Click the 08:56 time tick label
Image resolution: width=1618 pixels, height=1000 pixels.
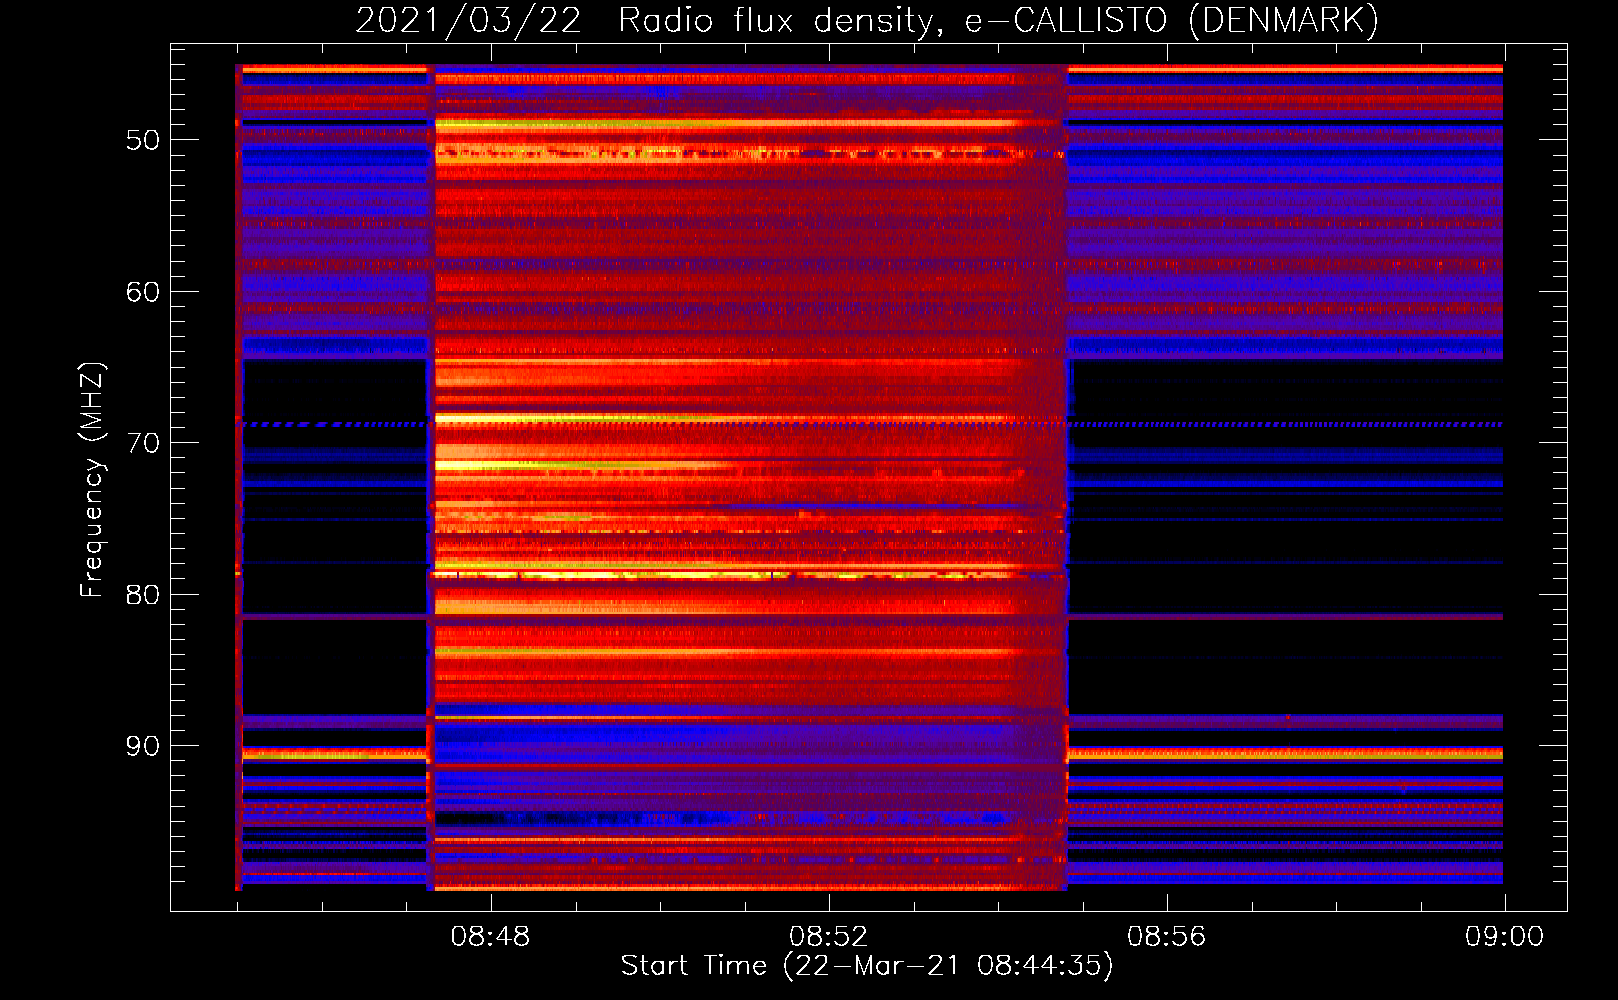coord(1166,937)
